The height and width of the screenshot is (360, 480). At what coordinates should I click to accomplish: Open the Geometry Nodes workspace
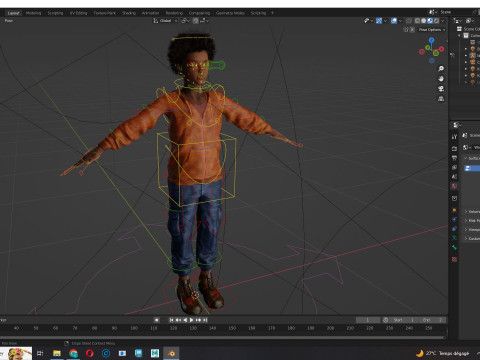[230, 13]
